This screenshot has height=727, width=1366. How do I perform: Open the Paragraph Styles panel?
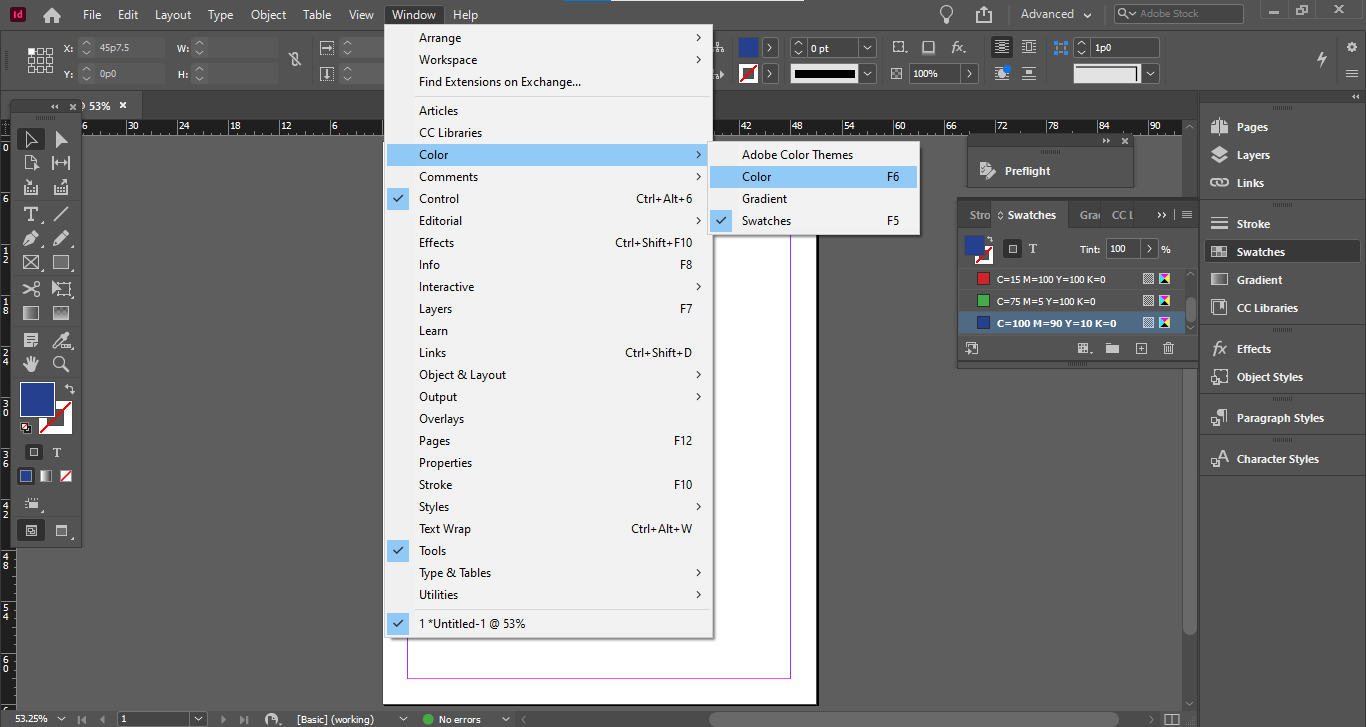[x=1279, y=418]
